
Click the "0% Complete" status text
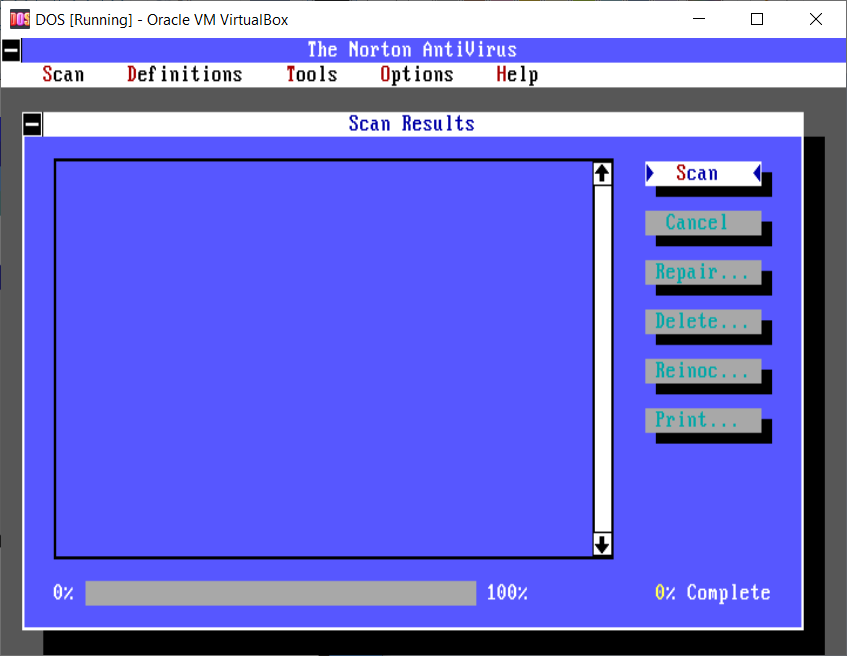(713, 593)
